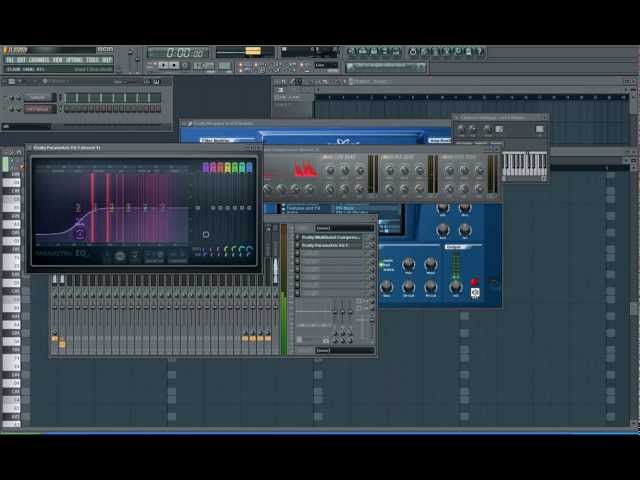Open the snap selector dropdown showing Line
640x480 pixels.
tap(327, 65)
